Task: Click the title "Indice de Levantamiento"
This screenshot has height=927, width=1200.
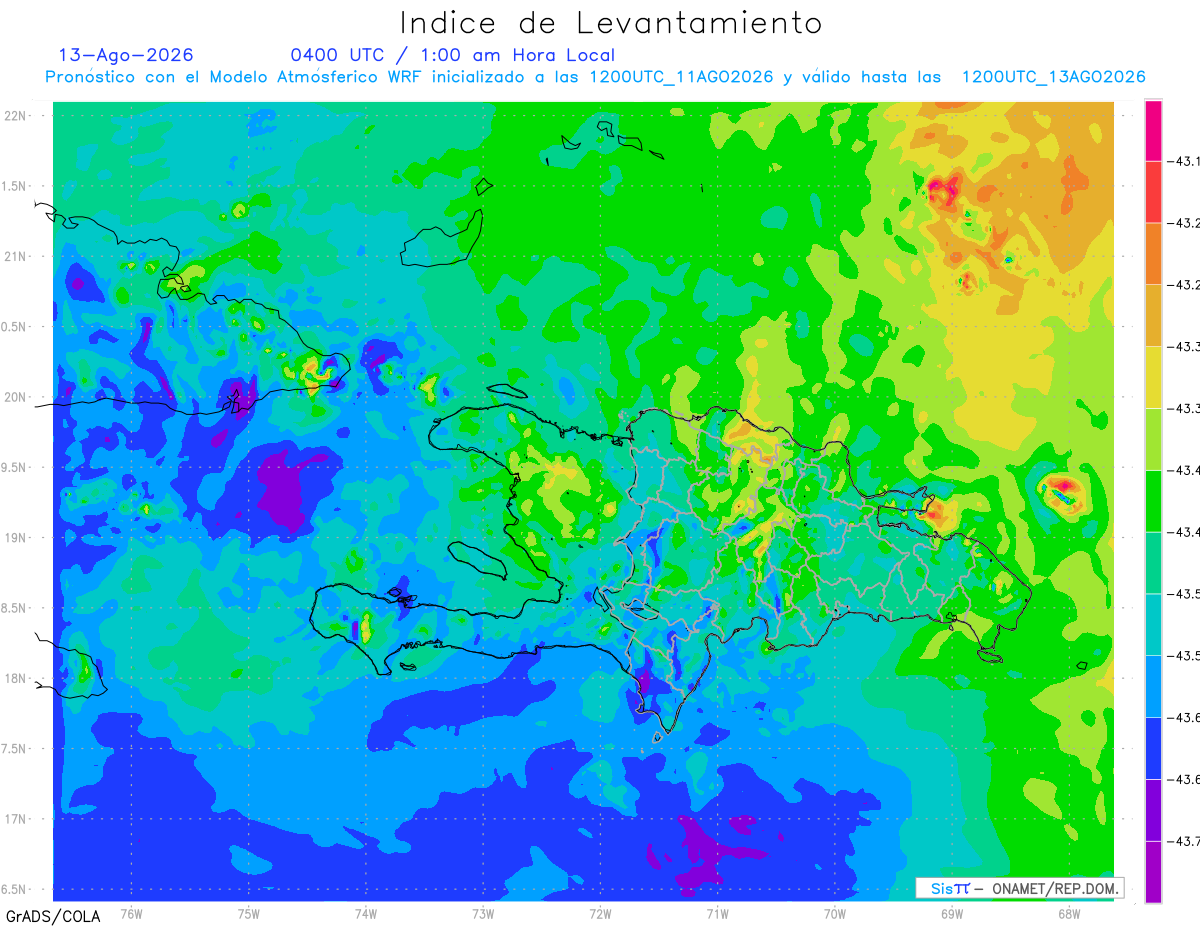Action: 610,23
